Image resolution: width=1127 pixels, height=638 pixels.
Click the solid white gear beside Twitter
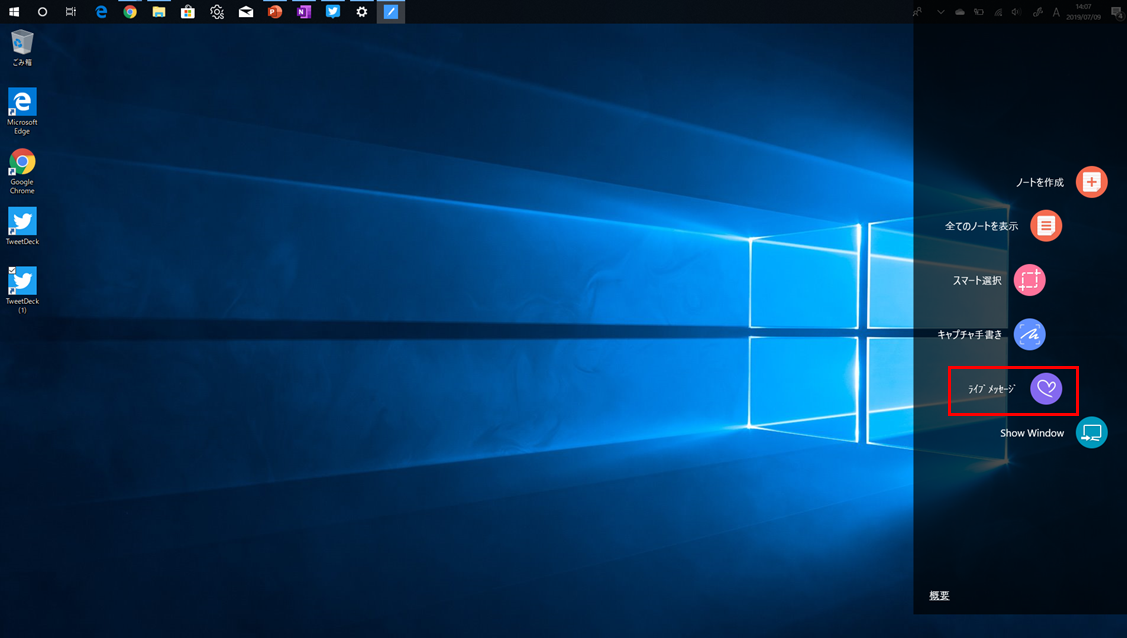point(362,11)
